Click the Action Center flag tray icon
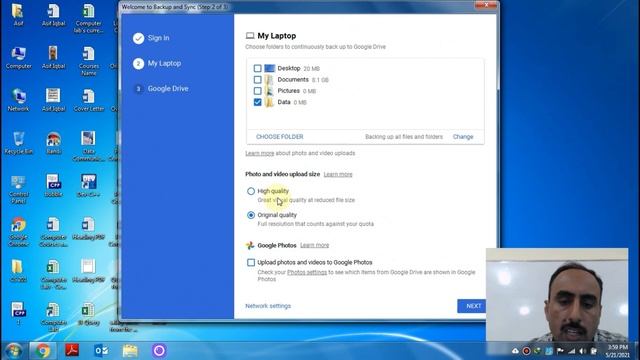The height and width of the screenshot is (360, 640). point(560,351)
